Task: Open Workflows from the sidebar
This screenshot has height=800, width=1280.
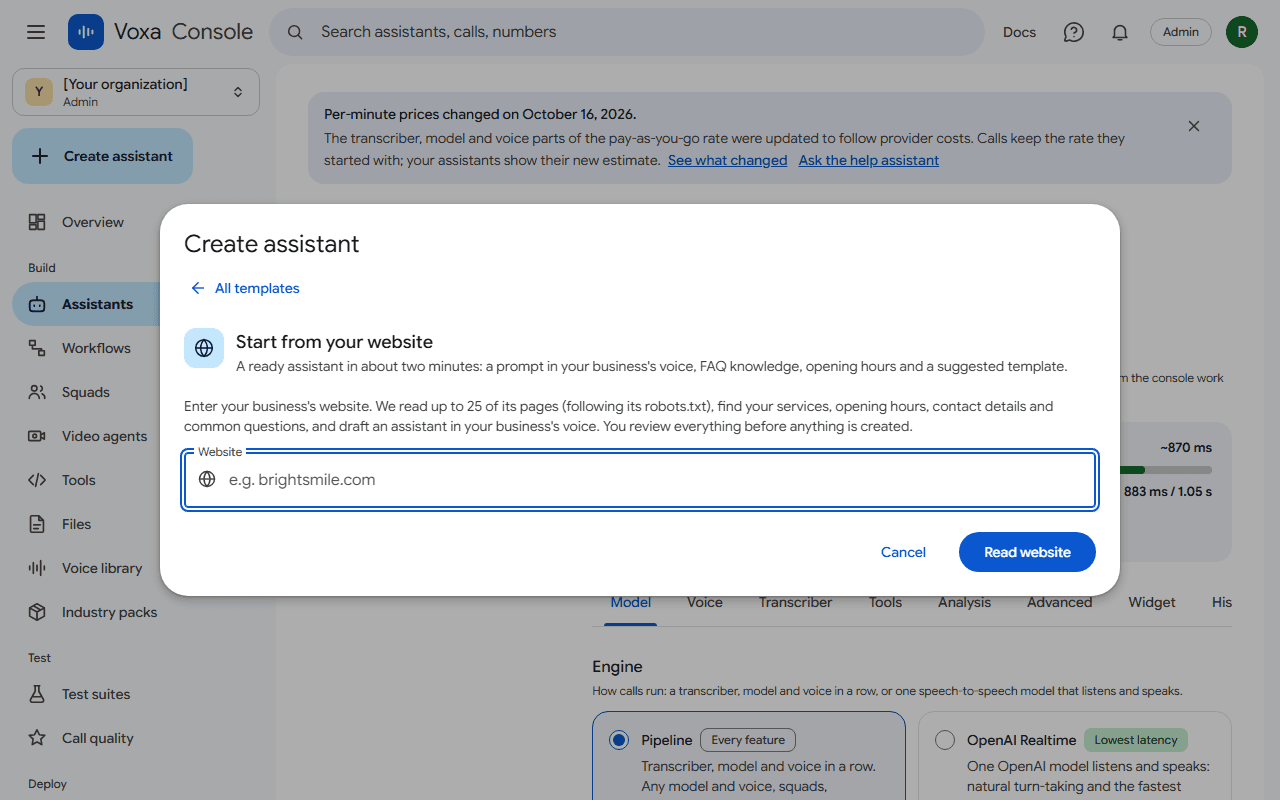Action: click(x=86, y=348)
